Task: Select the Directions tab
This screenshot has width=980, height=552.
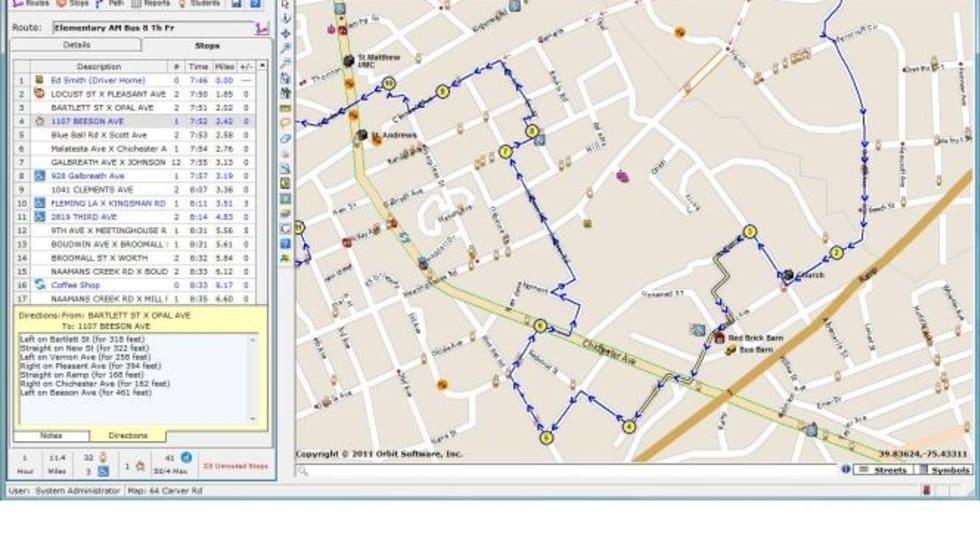Action: (x=128, y=435)
